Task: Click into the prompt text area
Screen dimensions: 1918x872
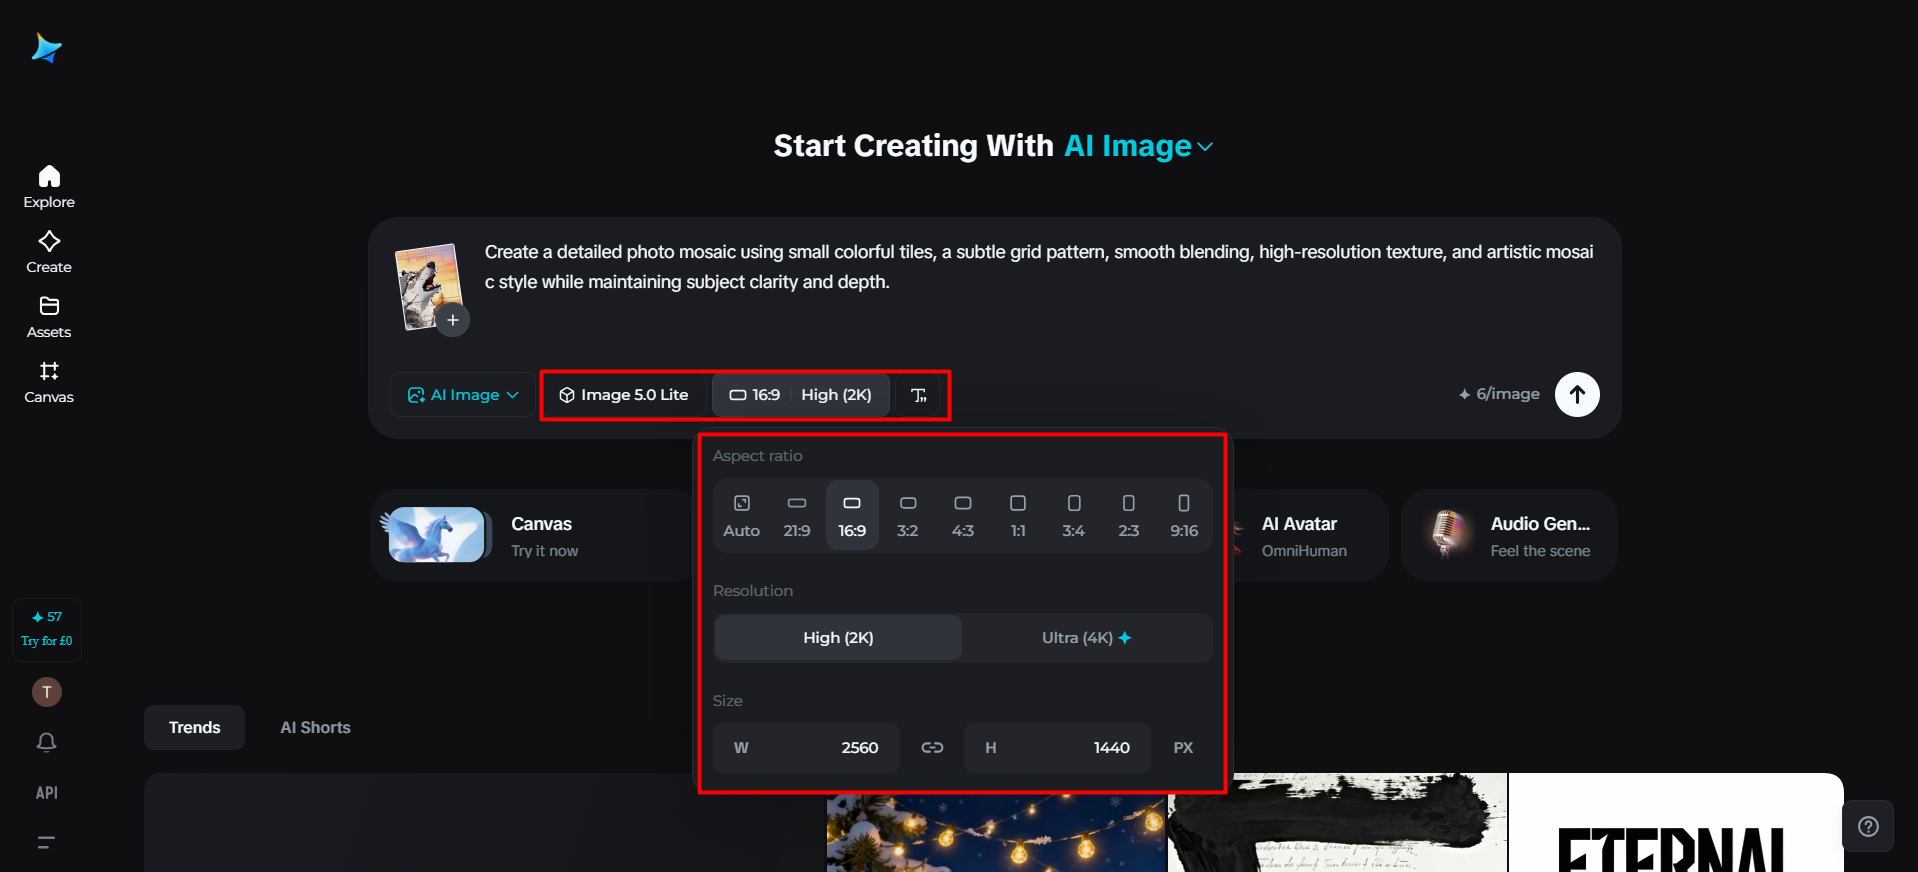Action: coord(1040,267)
